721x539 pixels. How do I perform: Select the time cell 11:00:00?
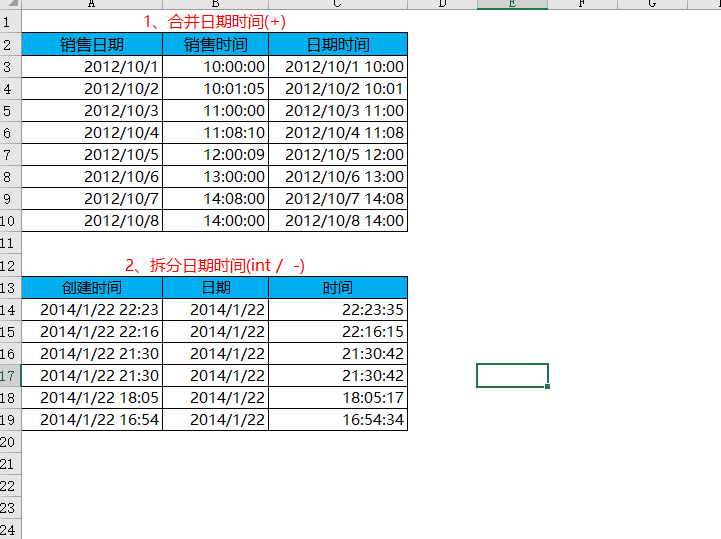(x=215, y=111)
